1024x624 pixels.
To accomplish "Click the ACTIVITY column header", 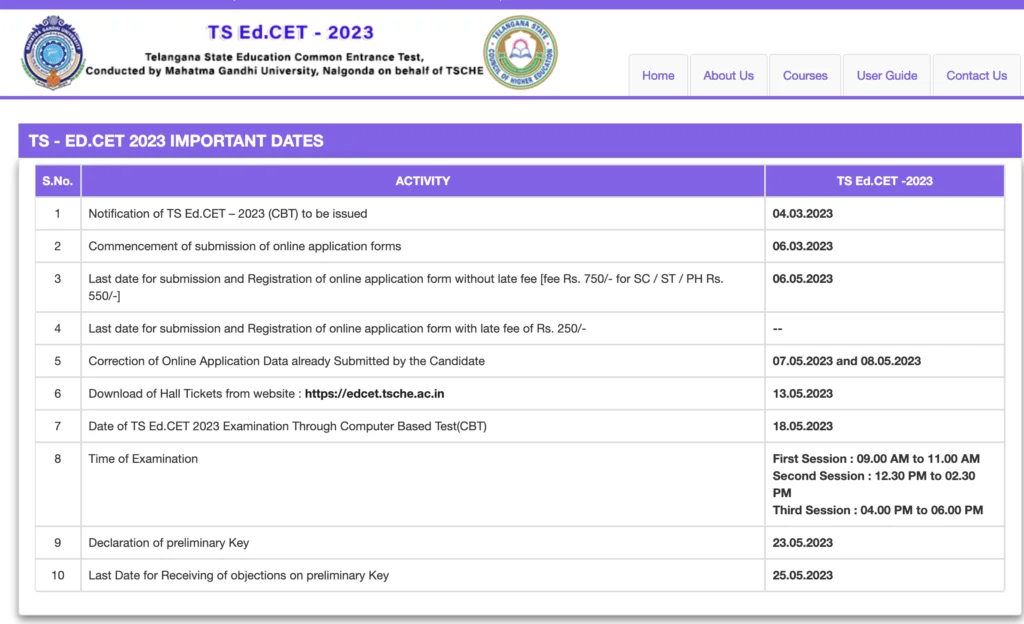I will click(x=423, y=181).
